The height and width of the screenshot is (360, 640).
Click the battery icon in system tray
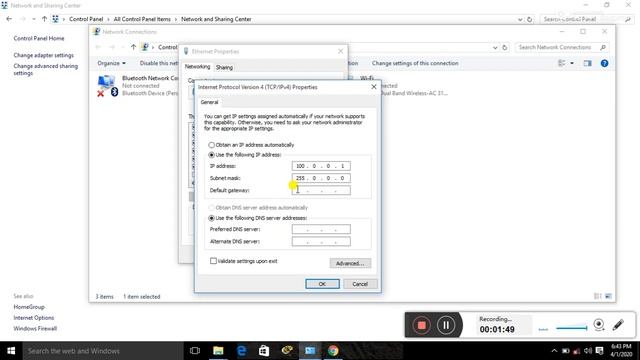(566, 351)
